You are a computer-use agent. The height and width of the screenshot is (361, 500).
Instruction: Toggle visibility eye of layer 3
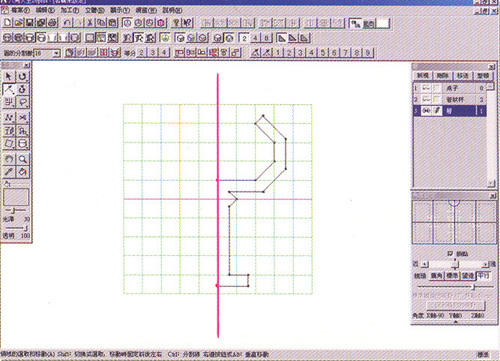426,111
